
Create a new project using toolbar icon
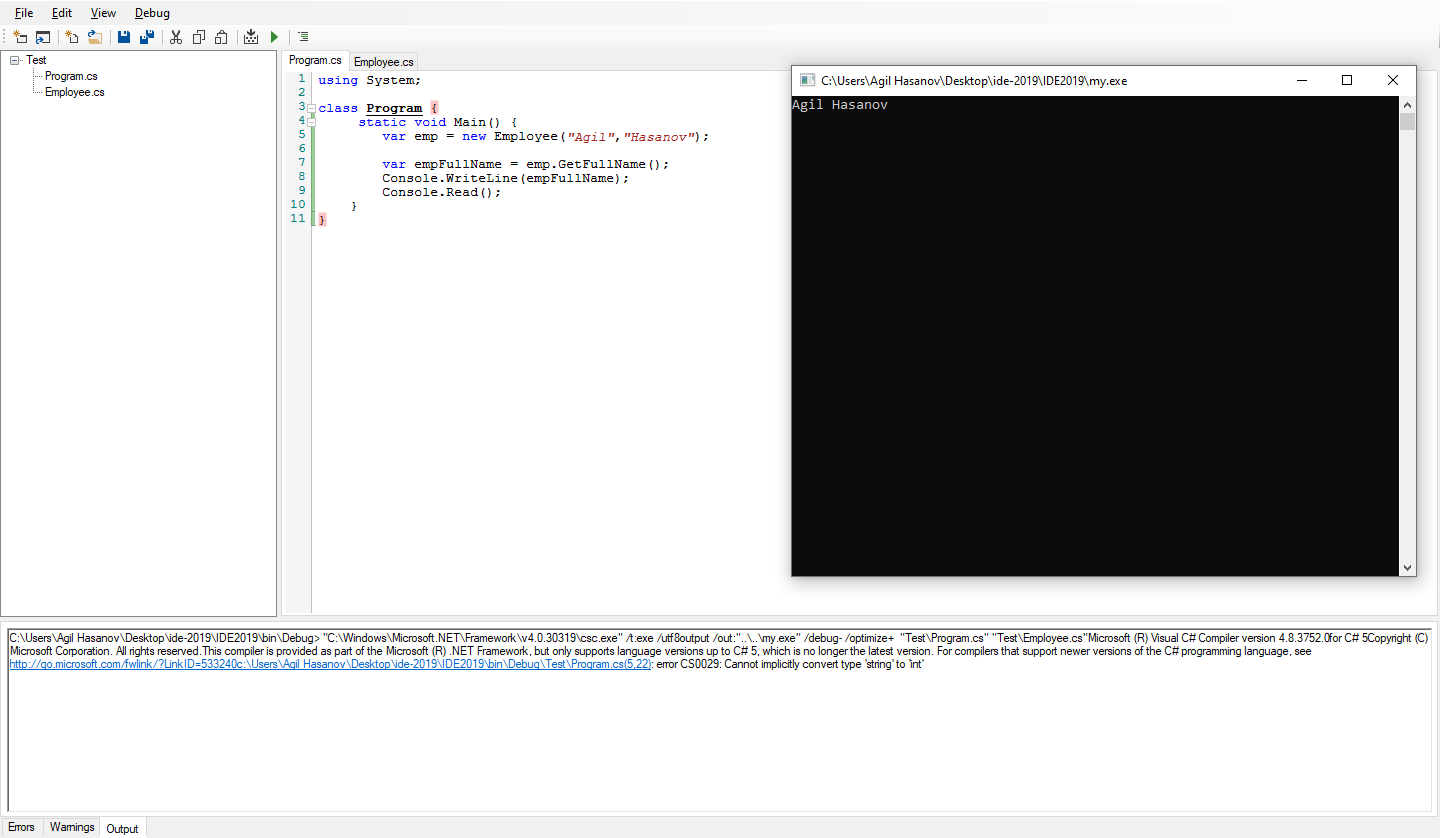[x=20, y=37]
